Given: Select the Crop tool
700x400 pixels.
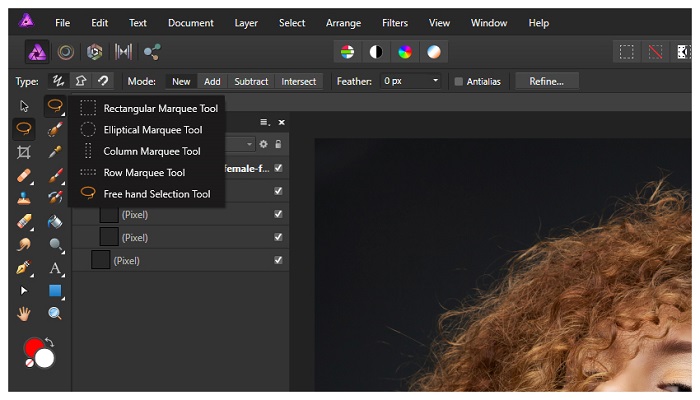Looking at the screenshot, I should [x=24, y=152].
